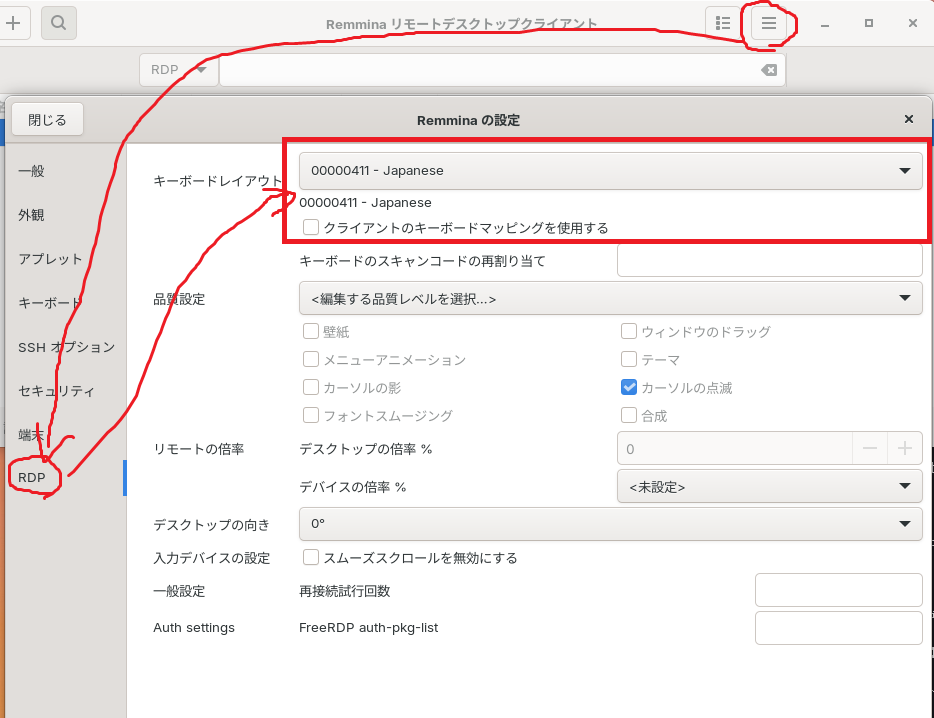Click the リモートの倍率 label
Viewport: 934px width, 718px height.
198,449
